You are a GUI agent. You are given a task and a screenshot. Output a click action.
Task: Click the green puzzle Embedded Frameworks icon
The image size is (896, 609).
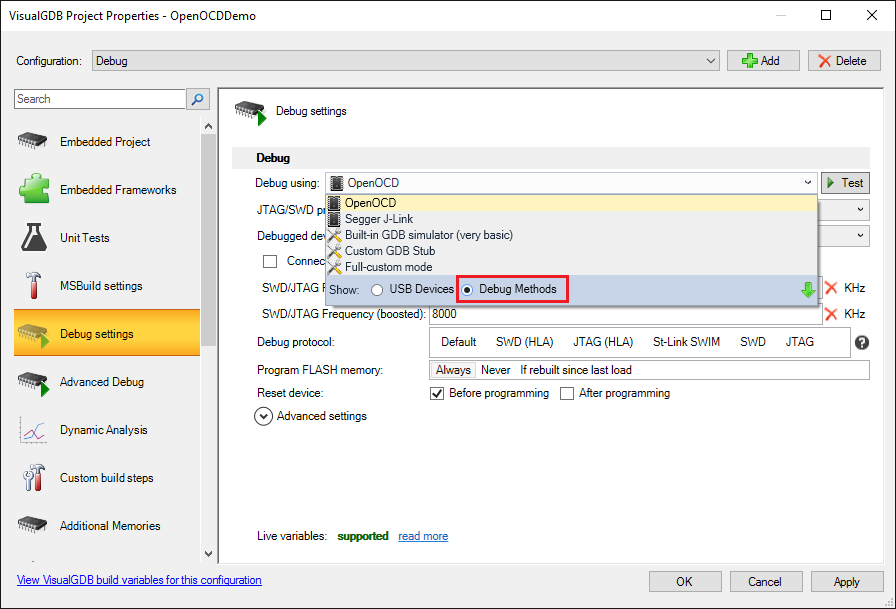tap(34, 189)
